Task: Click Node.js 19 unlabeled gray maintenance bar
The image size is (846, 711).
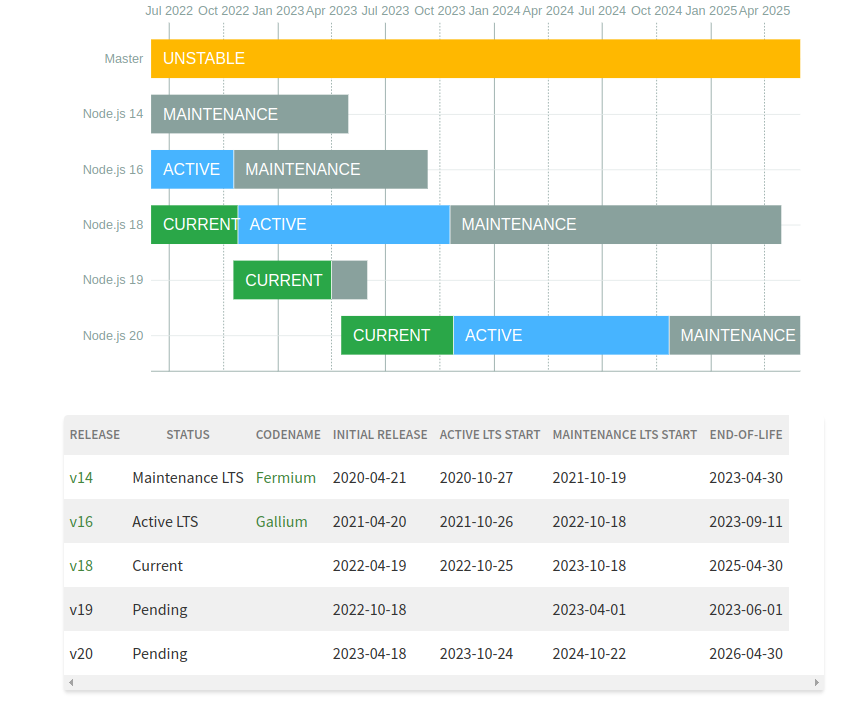Action: [350, 280]
